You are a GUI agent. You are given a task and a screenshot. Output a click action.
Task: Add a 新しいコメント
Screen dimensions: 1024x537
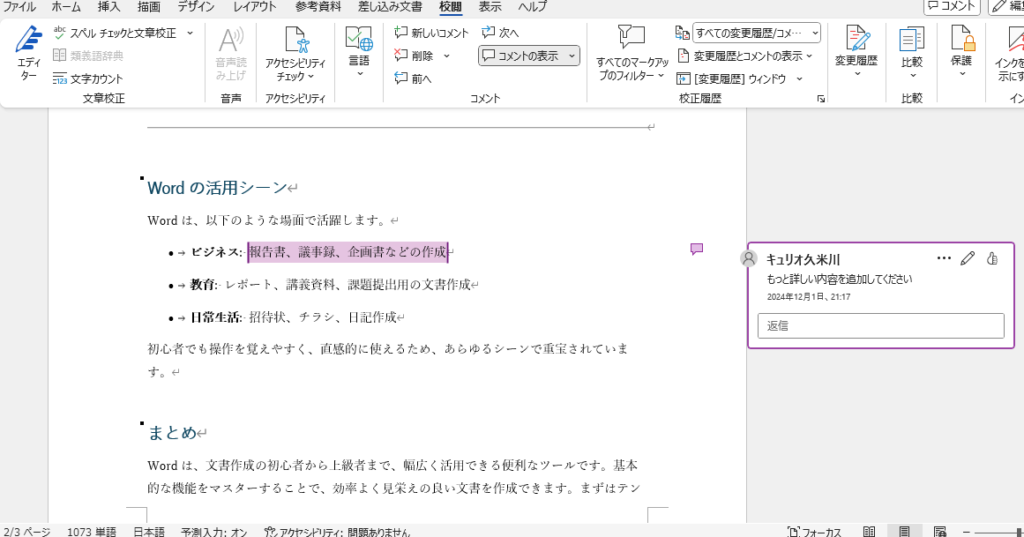(431, 33)
